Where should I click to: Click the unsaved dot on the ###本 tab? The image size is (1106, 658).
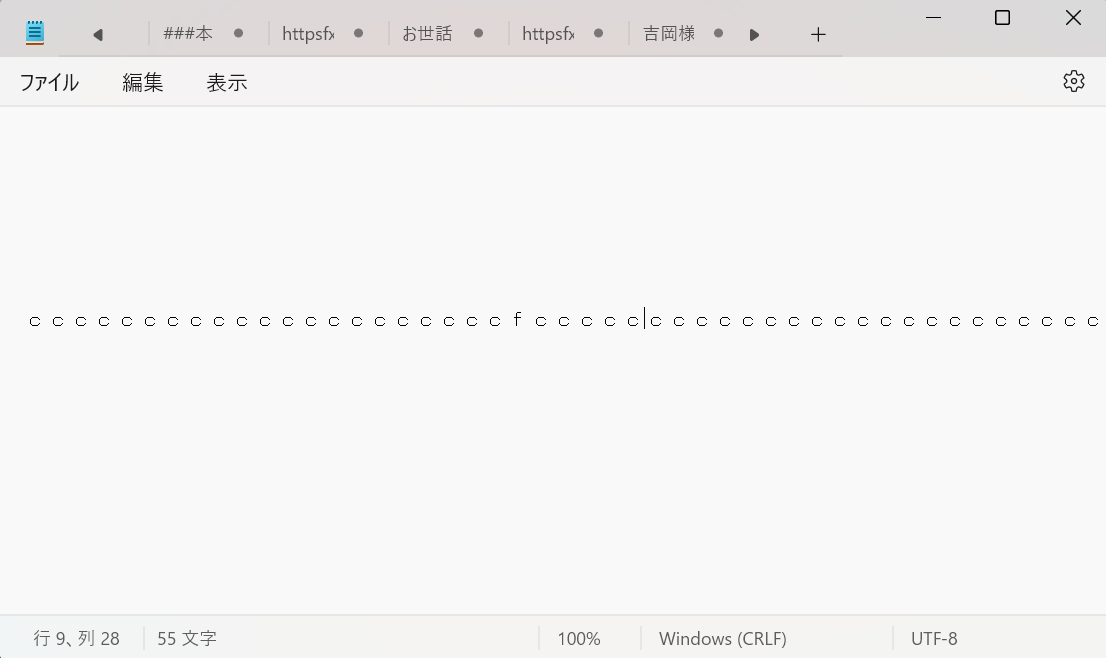pyautogui.click(x=238, y=33)
